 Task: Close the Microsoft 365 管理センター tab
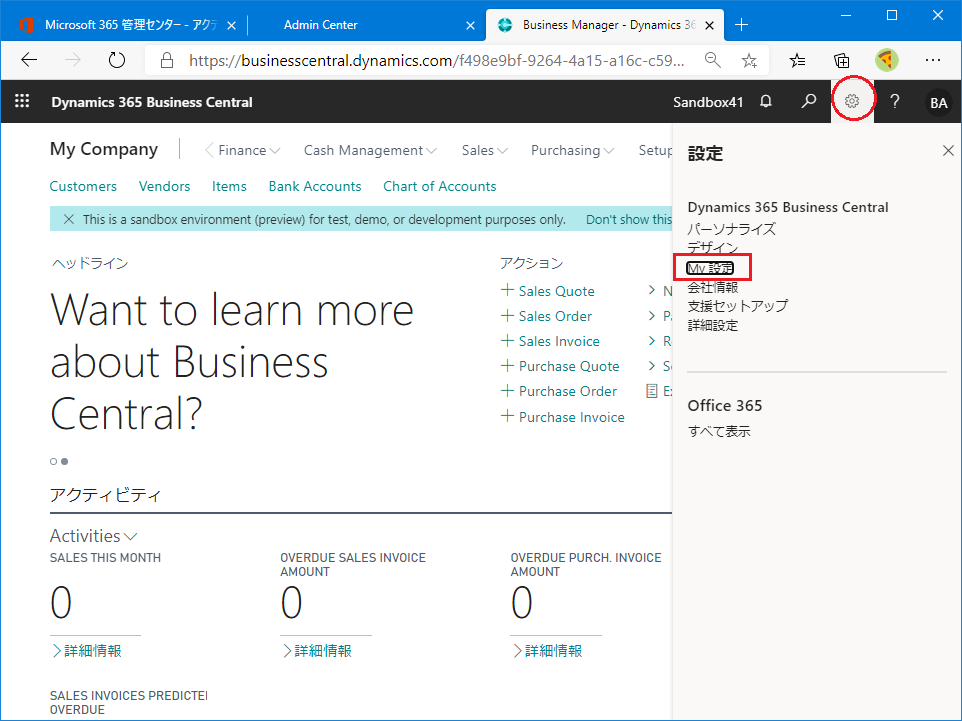tap(231, 25)
